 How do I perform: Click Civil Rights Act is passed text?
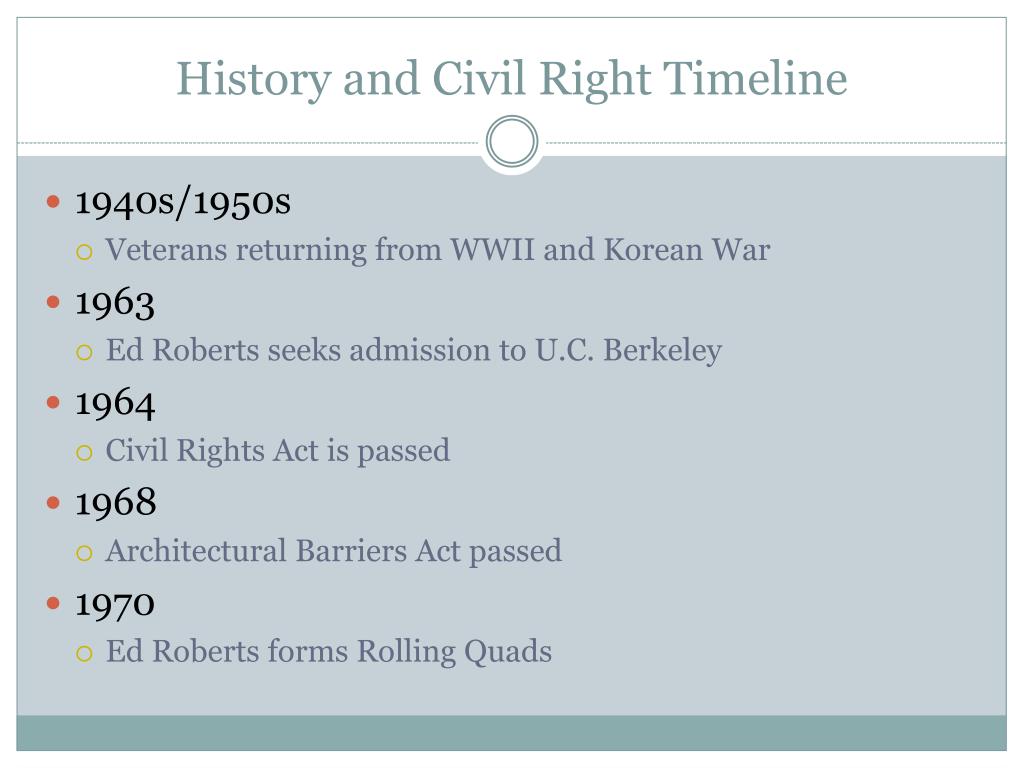pos(278,451)
